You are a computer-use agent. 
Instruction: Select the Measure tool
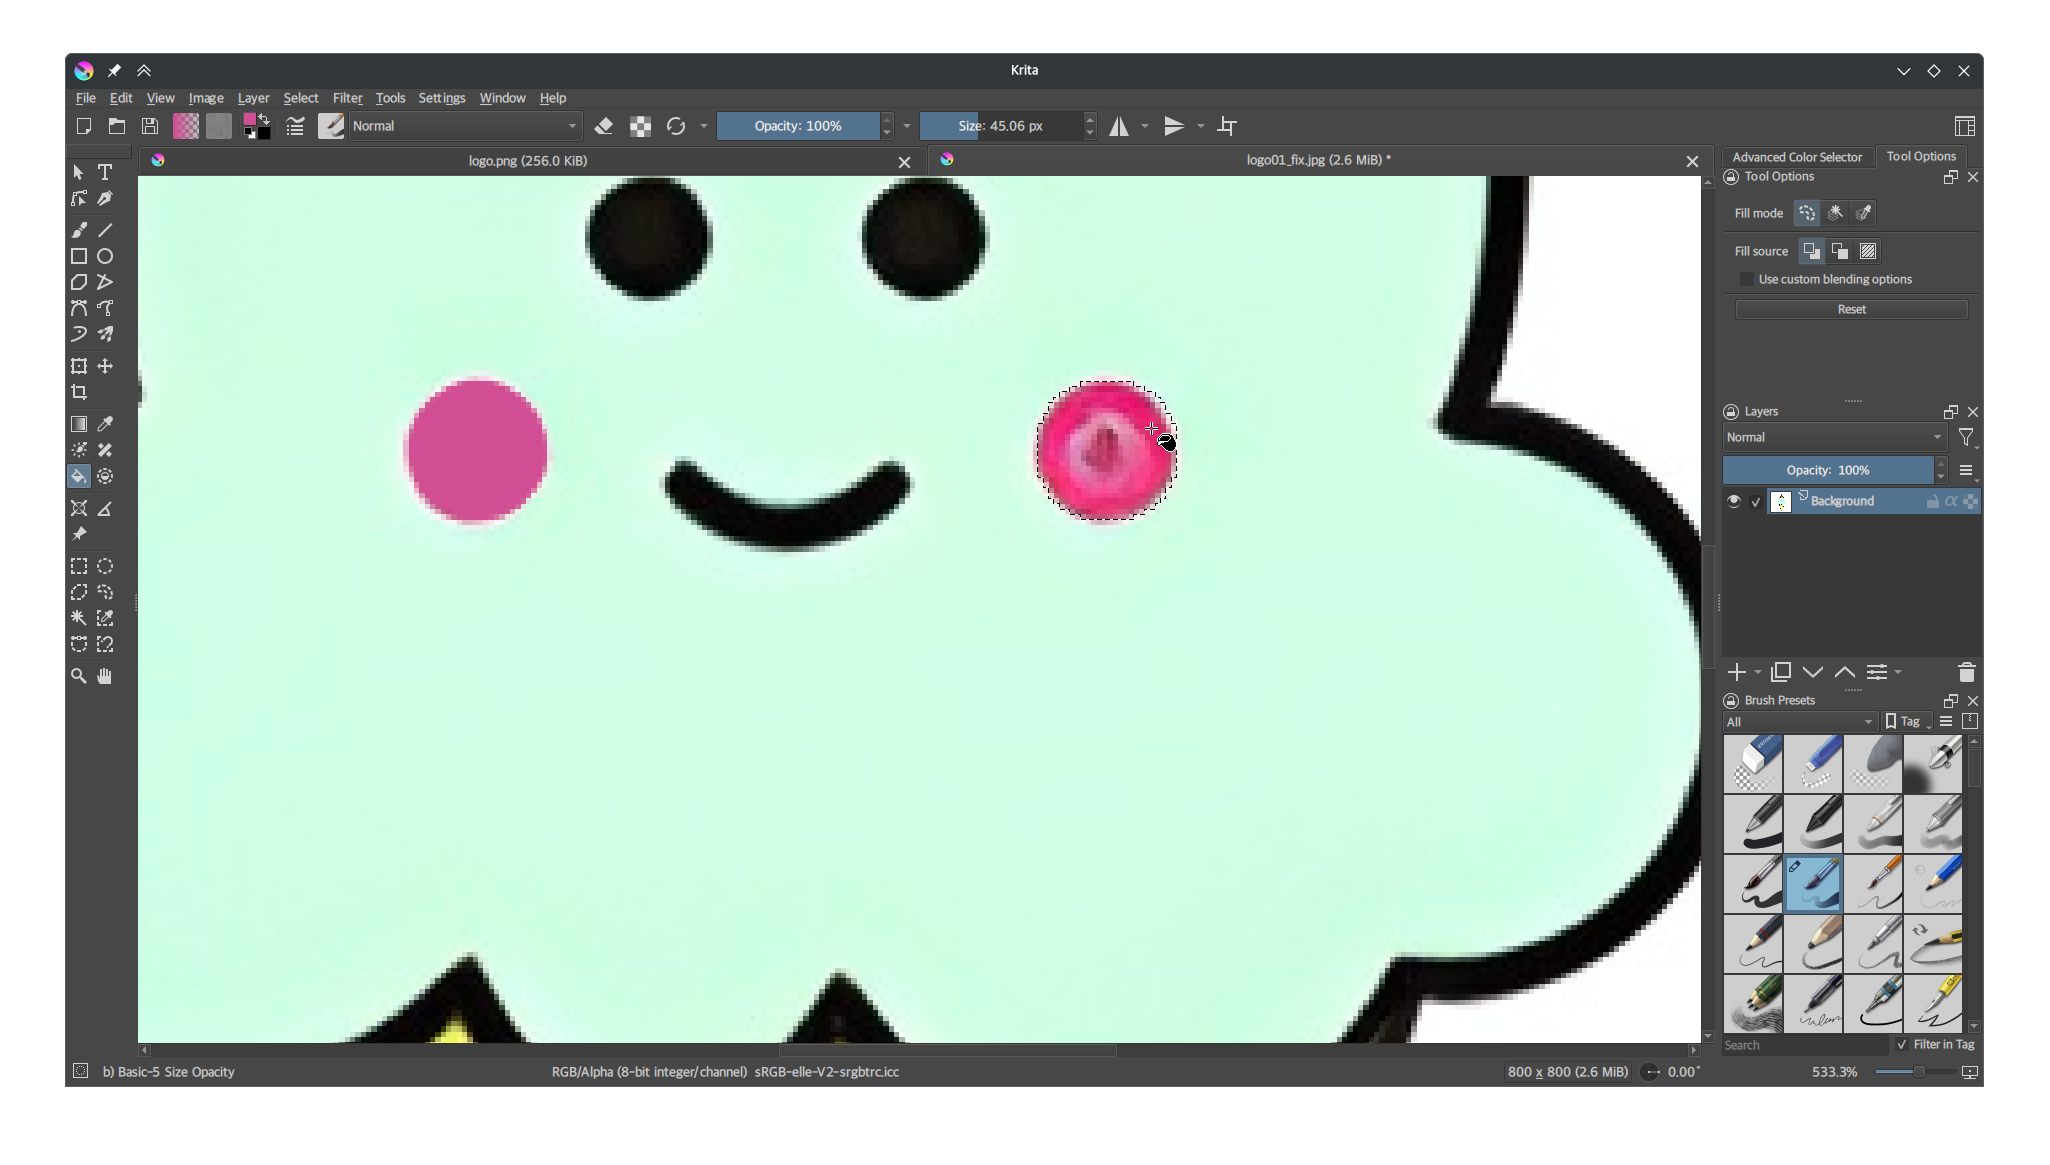click(x=105, y=508)
